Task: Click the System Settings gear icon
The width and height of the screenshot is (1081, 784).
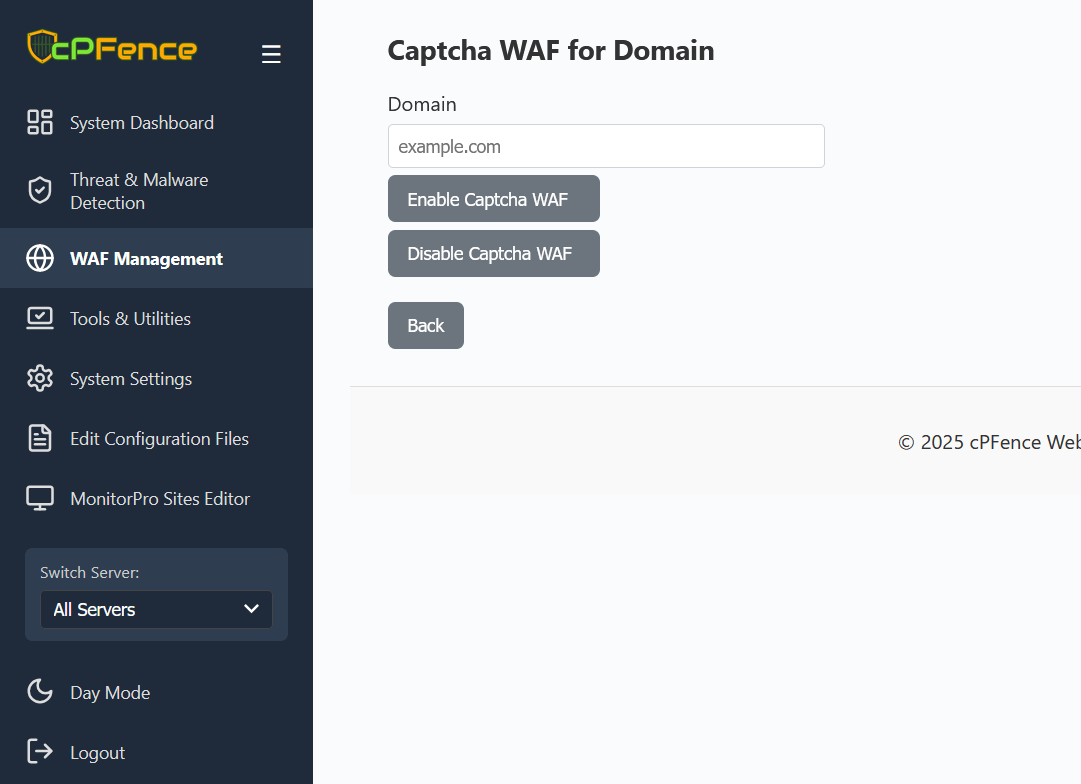Action: coord(40,379)
